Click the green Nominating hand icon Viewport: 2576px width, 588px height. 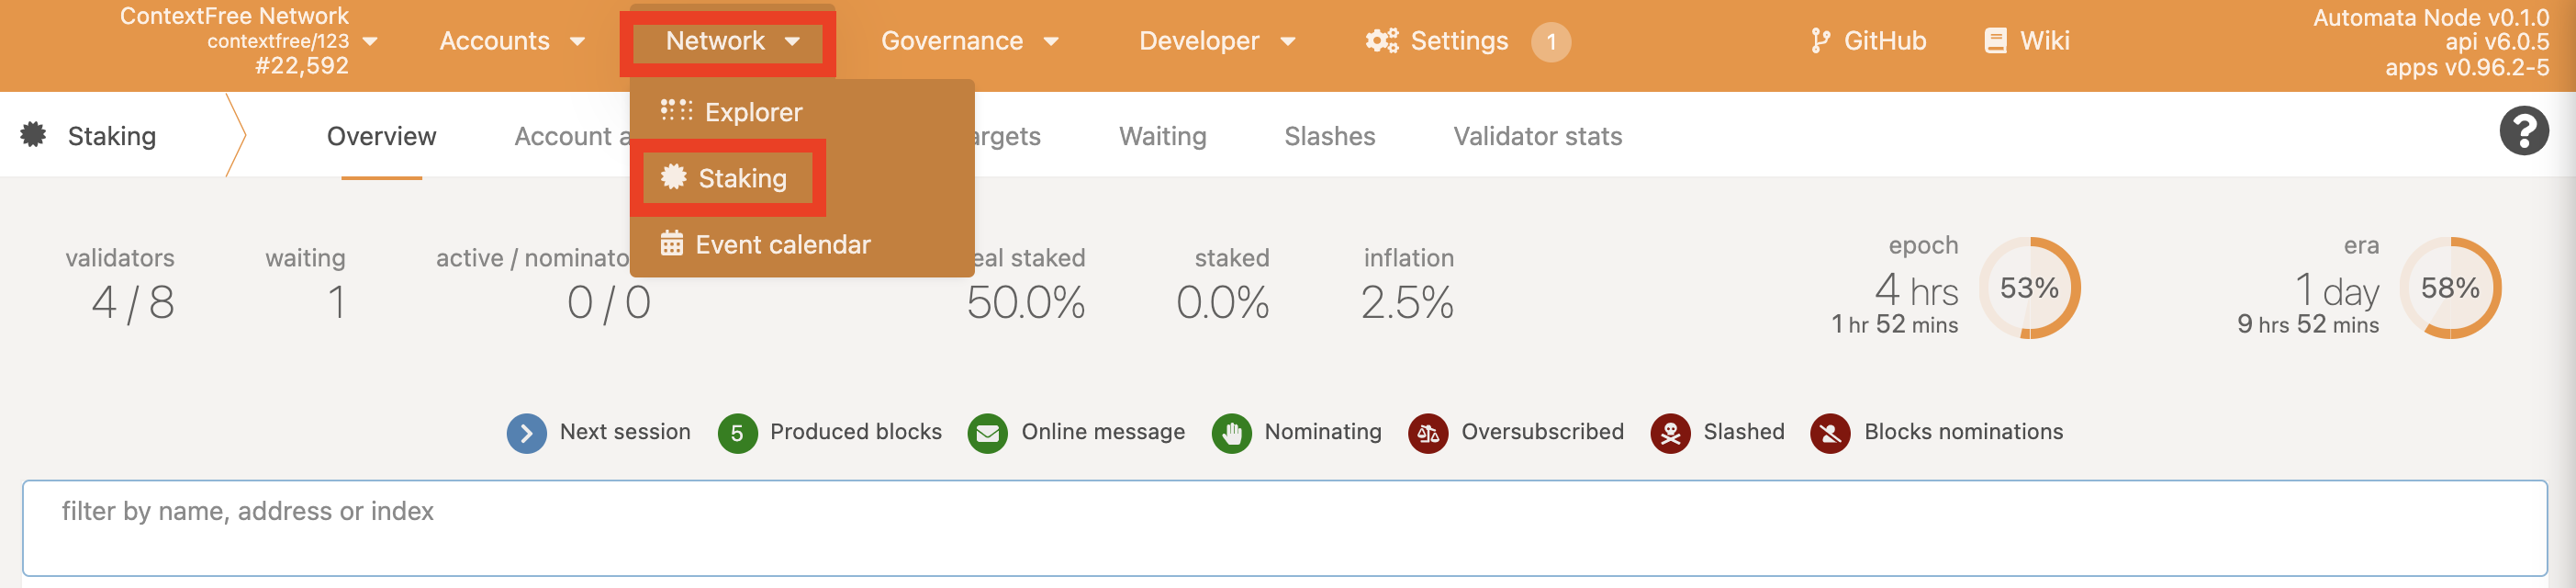tap(1231, 433)
